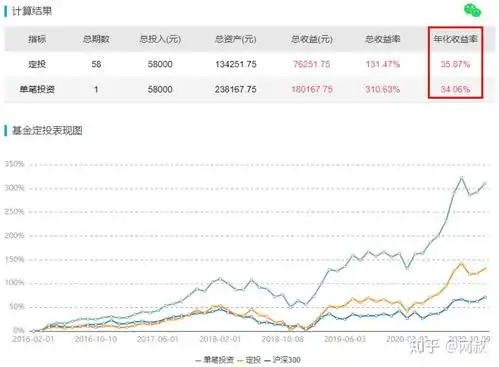Click the 总收益率 column header
Image resolution: width=499 pixels, height=367 pixels.
coord(382,39)
